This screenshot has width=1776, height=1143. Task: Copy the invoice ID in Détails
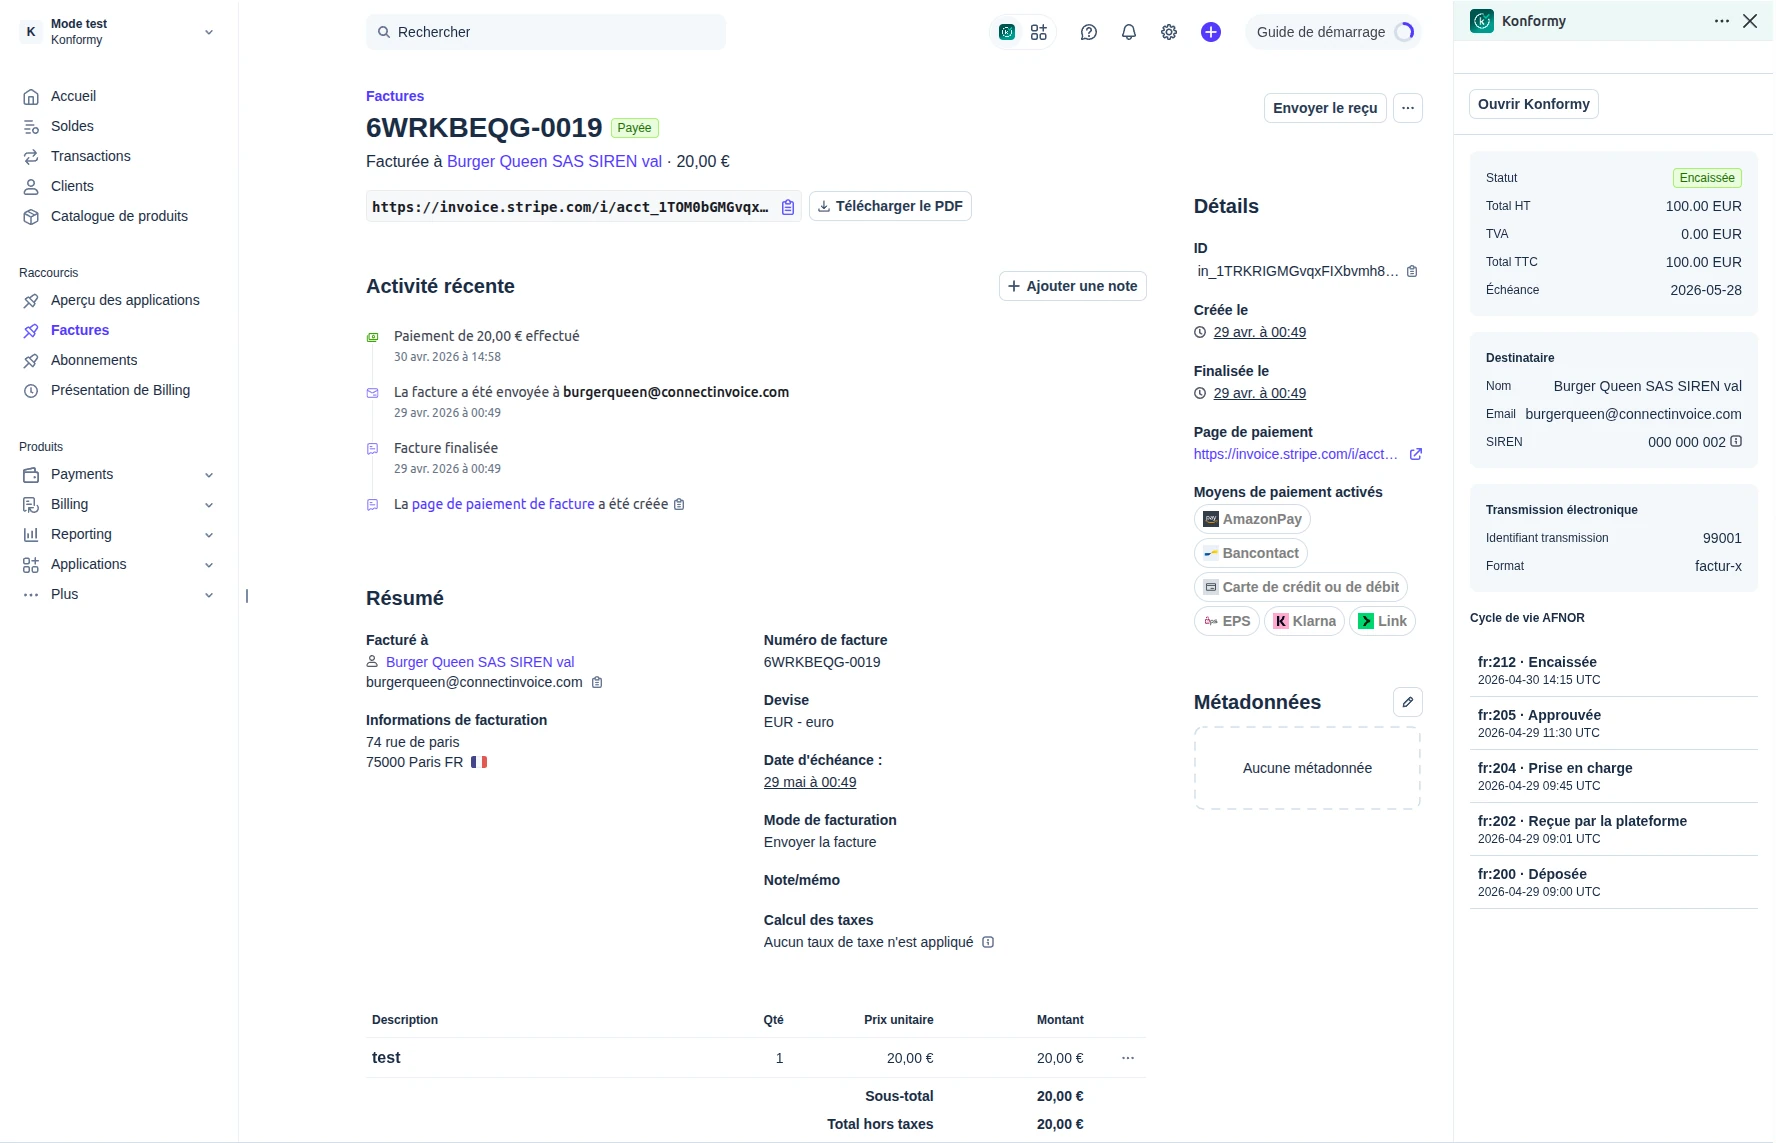[1412, 271]
